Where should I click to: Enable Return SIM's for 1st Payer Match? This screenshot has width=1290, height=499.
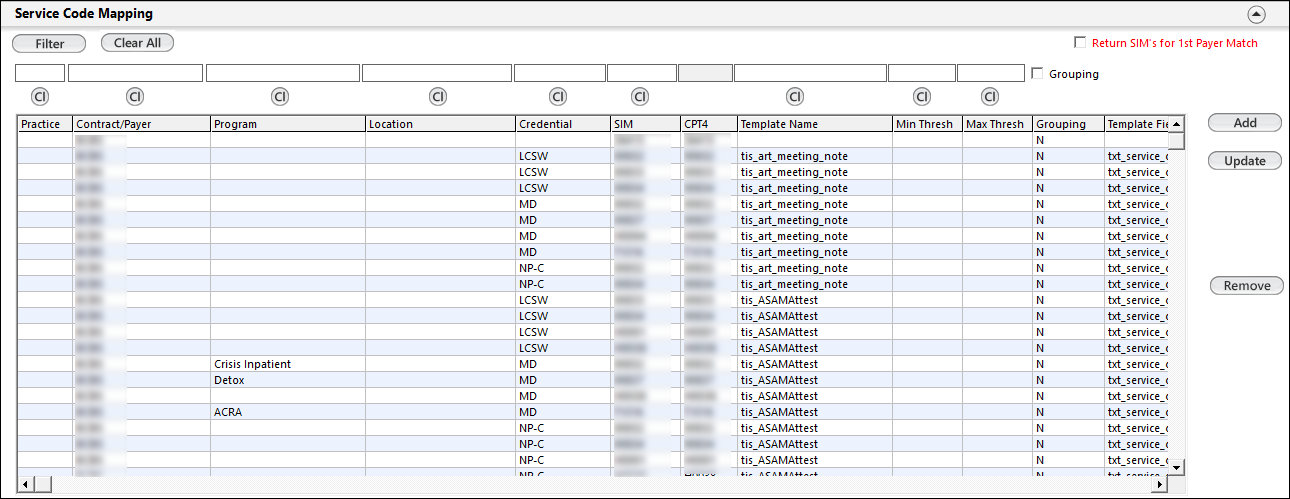(1079, 43)
